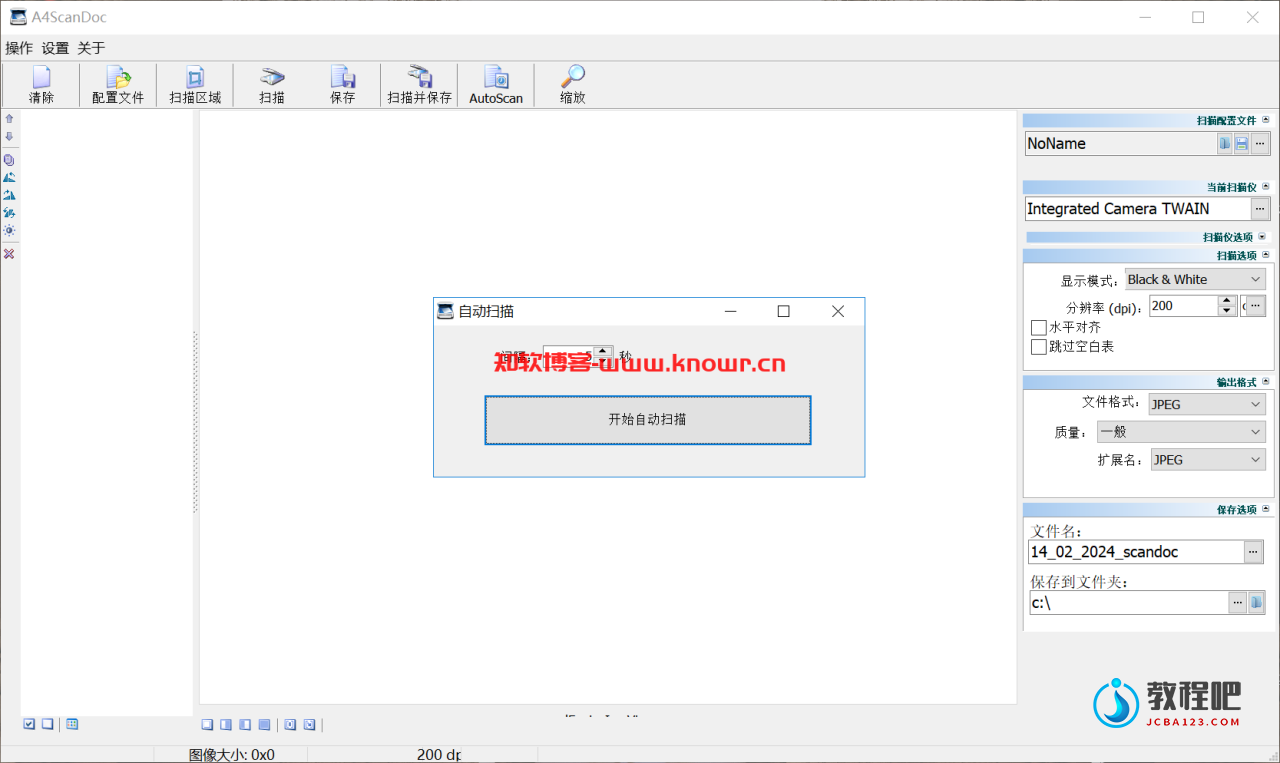
Task: Click ellipsis button next to the dpi field
Action: (1256, 306)
